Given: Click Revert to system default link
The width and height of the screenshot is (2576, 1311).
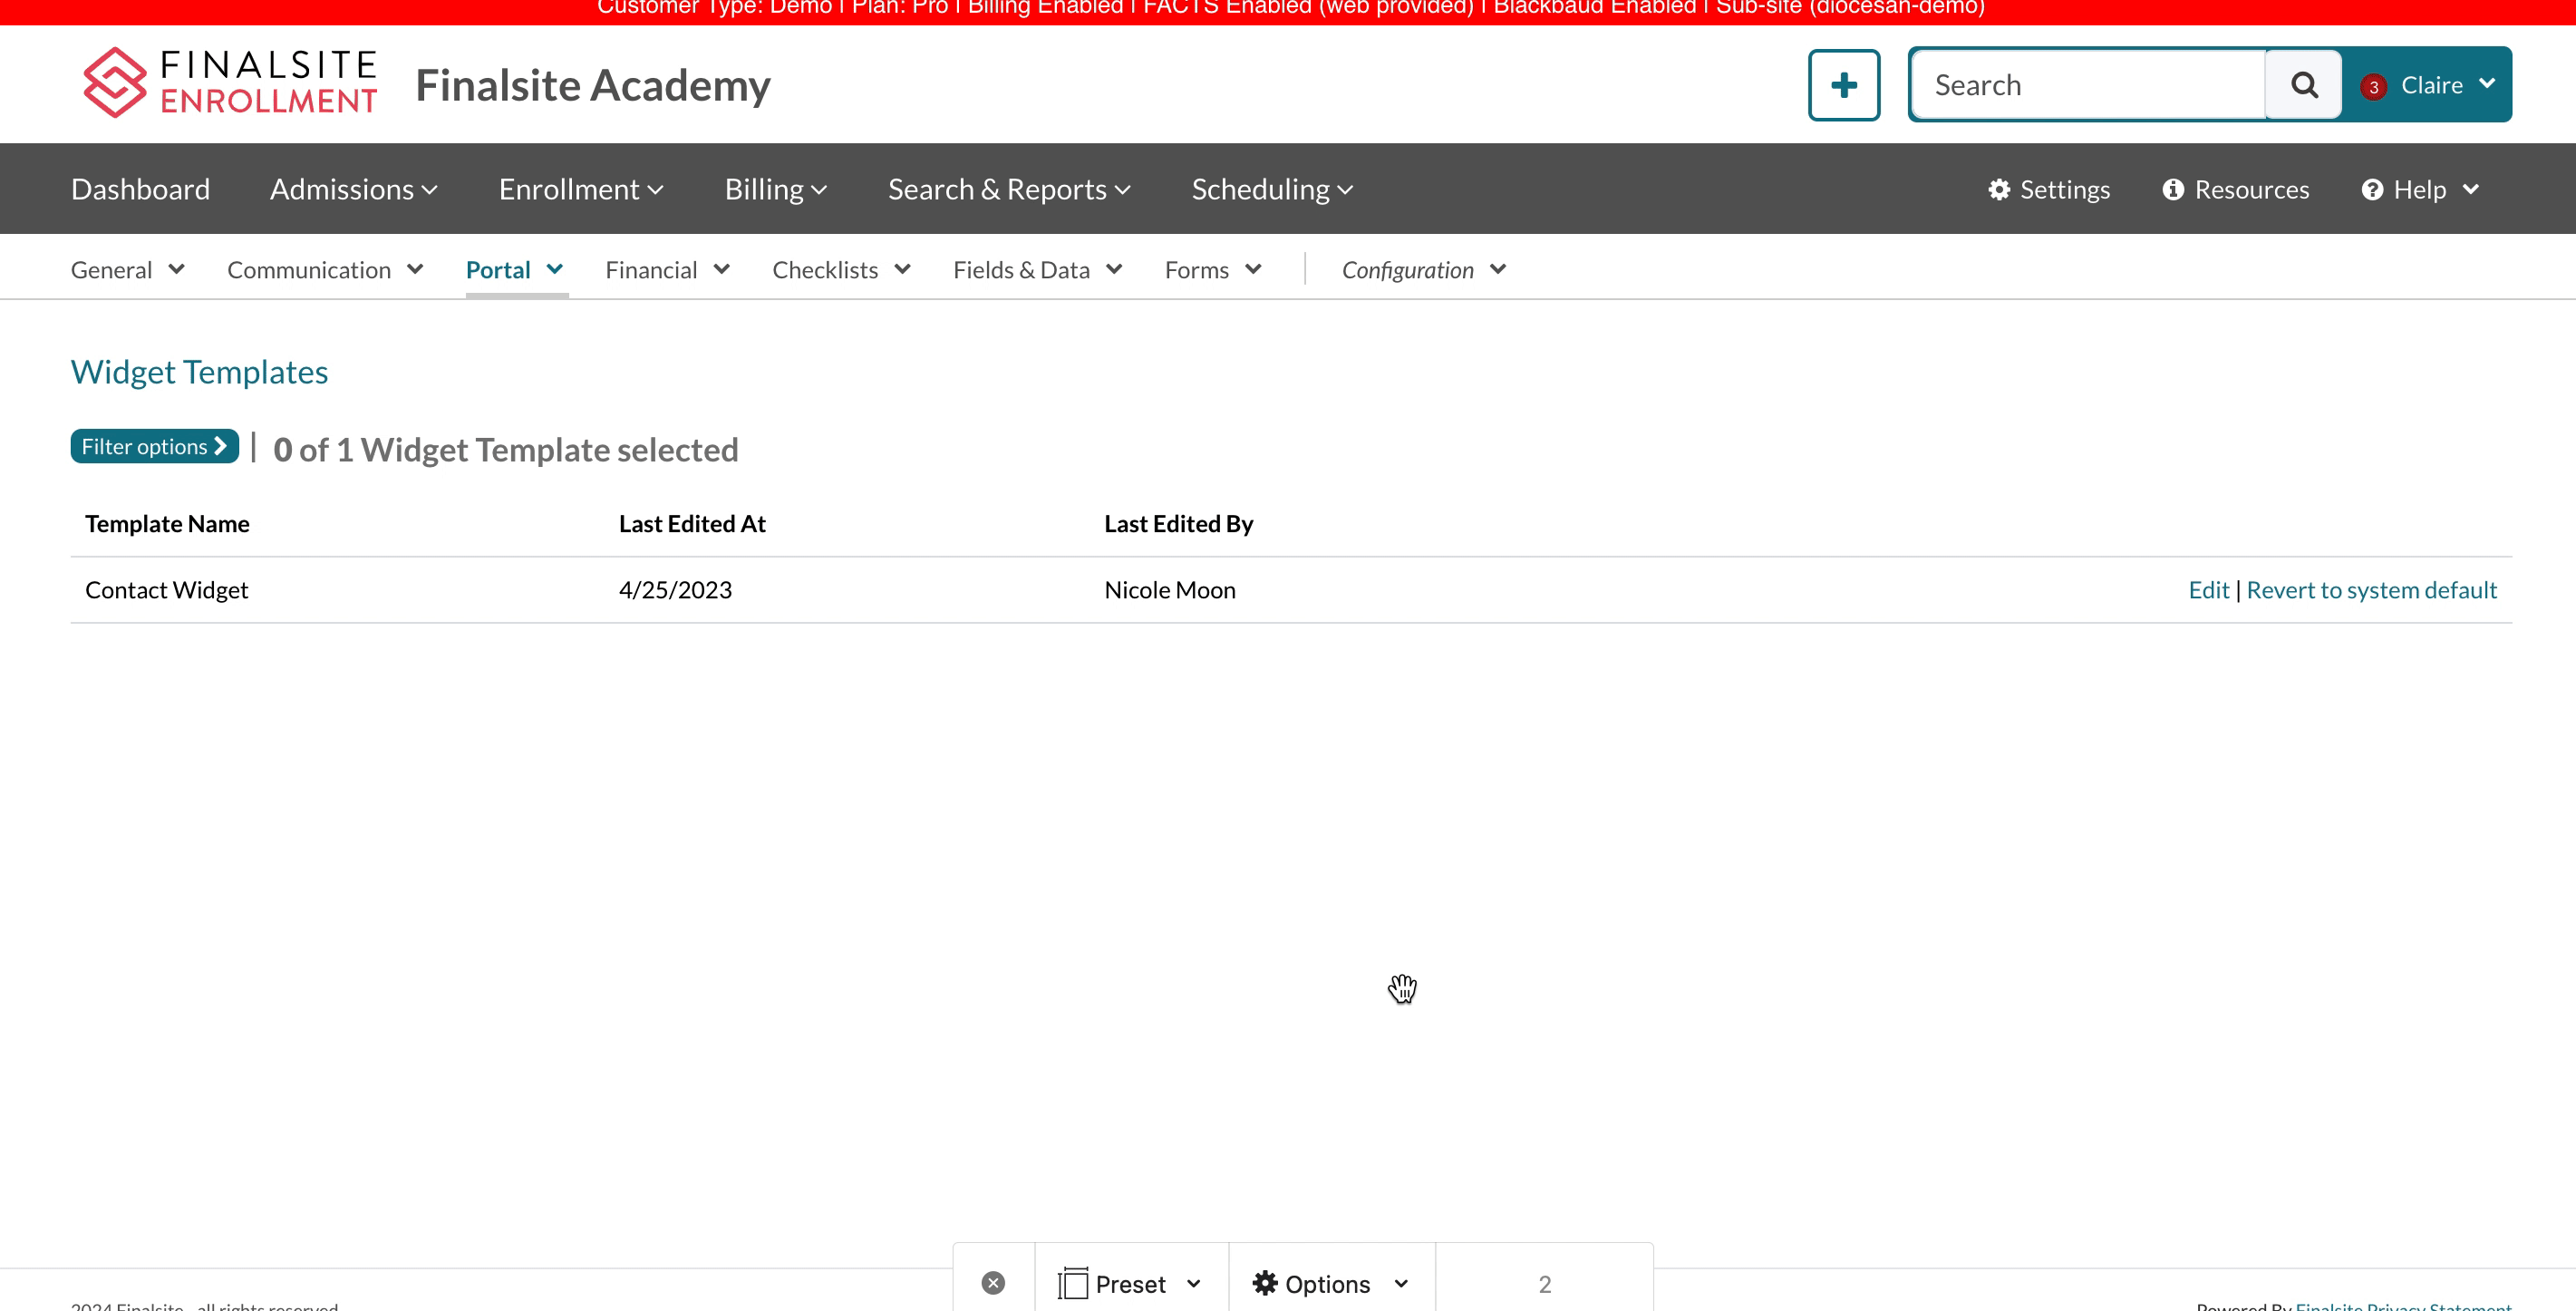Looking at the screenshot, I should 2370,590.
